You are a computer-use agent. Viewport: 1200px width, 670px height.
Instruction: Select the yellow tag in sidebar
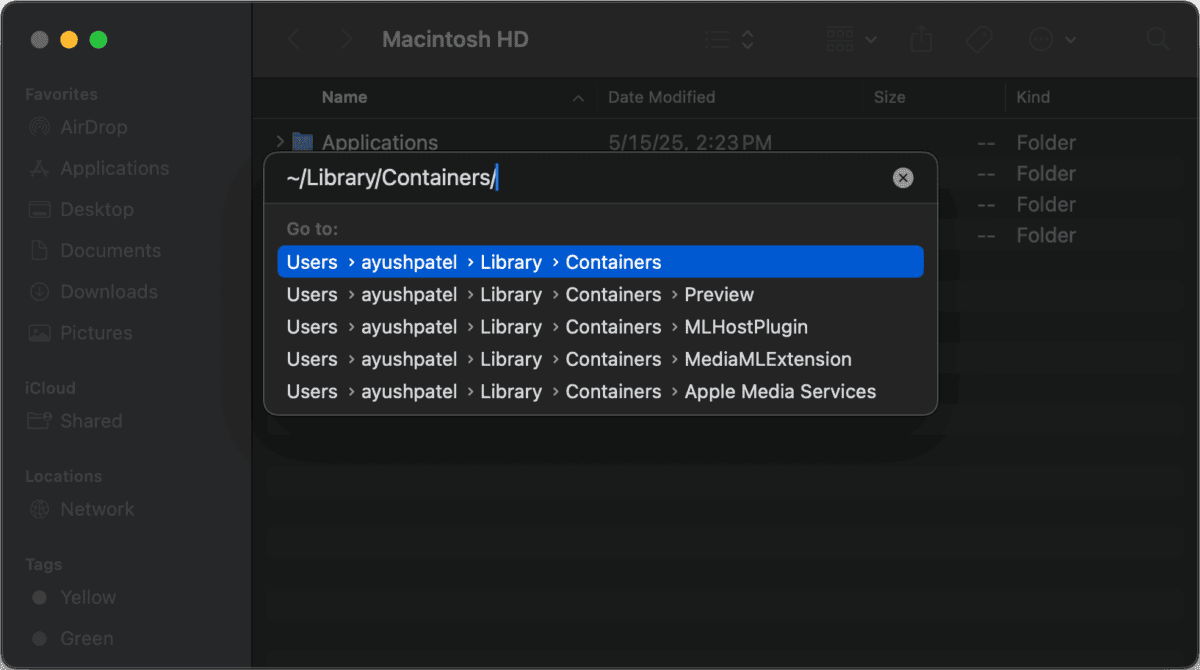pos(87,597)
